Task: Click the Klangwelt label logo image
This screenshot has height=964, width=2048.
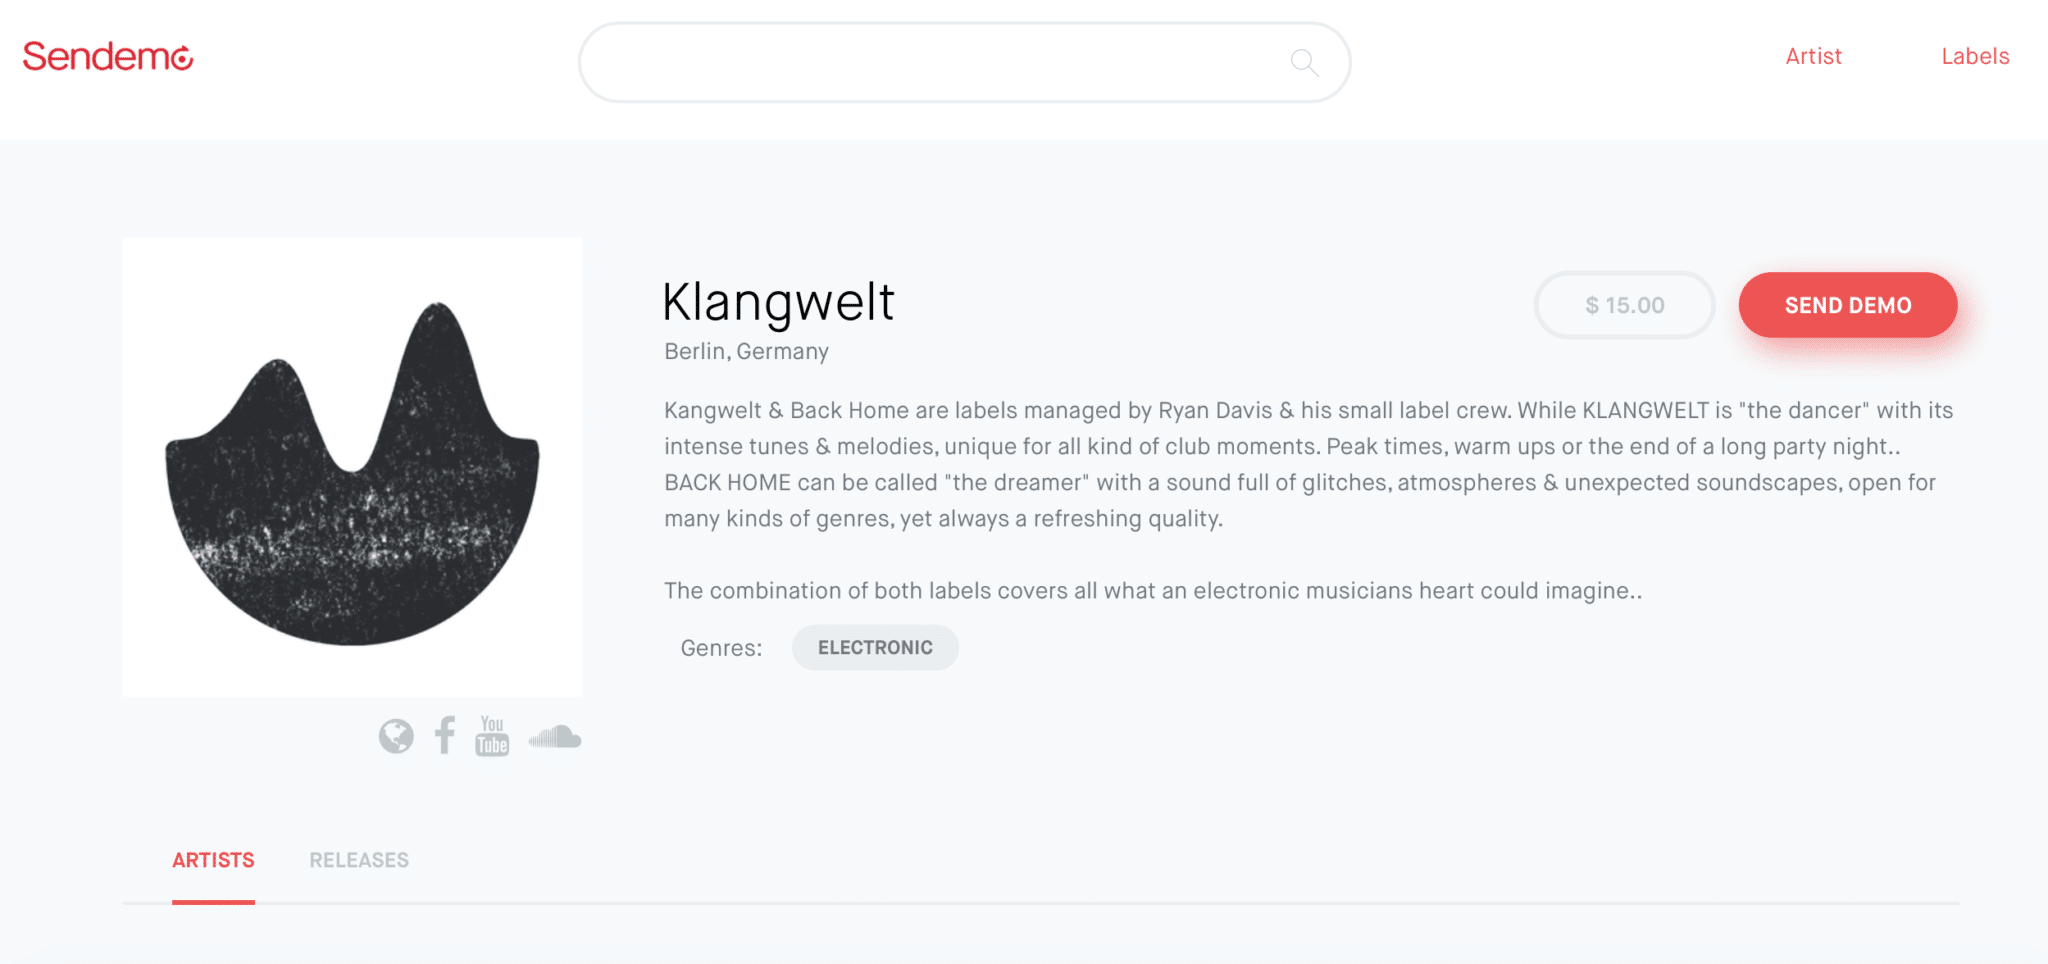Action: [x=352, y=467]
